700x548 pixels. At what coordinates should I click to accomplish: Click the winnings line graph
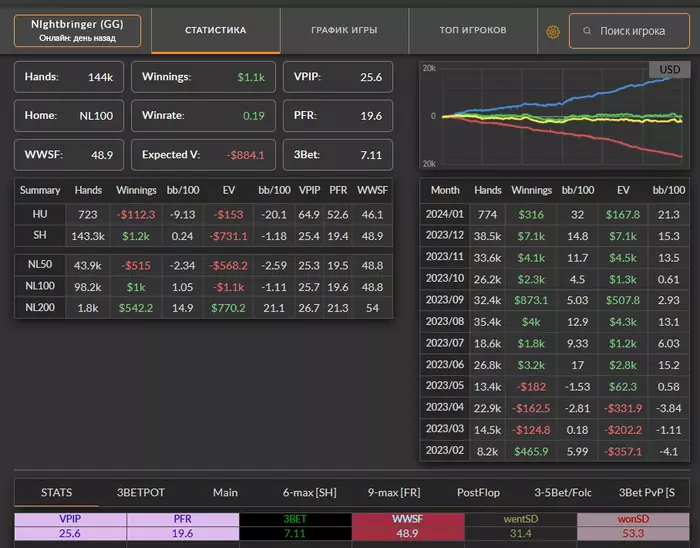[x=554, y=116]
